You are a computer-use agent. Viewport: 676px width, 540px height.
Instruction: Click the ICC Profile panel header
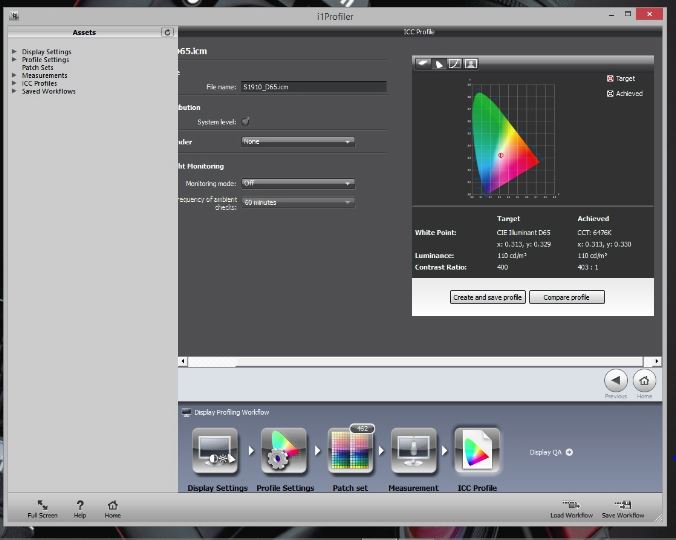pyautogui.click(x=419, y=31)
